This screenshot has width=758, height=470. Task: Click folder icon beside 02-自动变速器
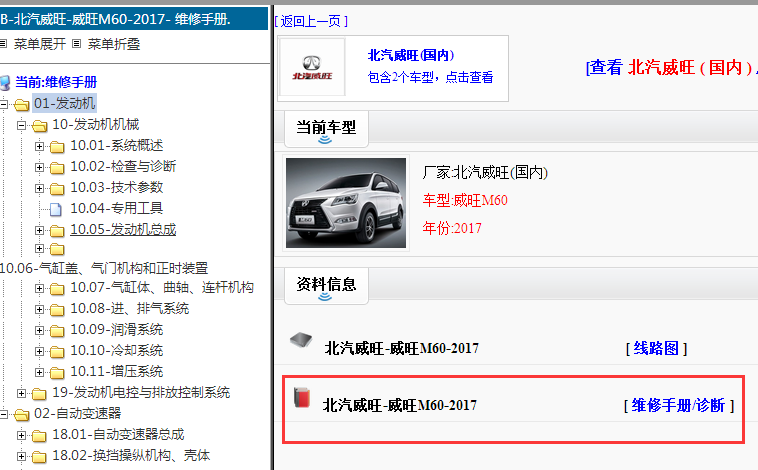[21, 414]
